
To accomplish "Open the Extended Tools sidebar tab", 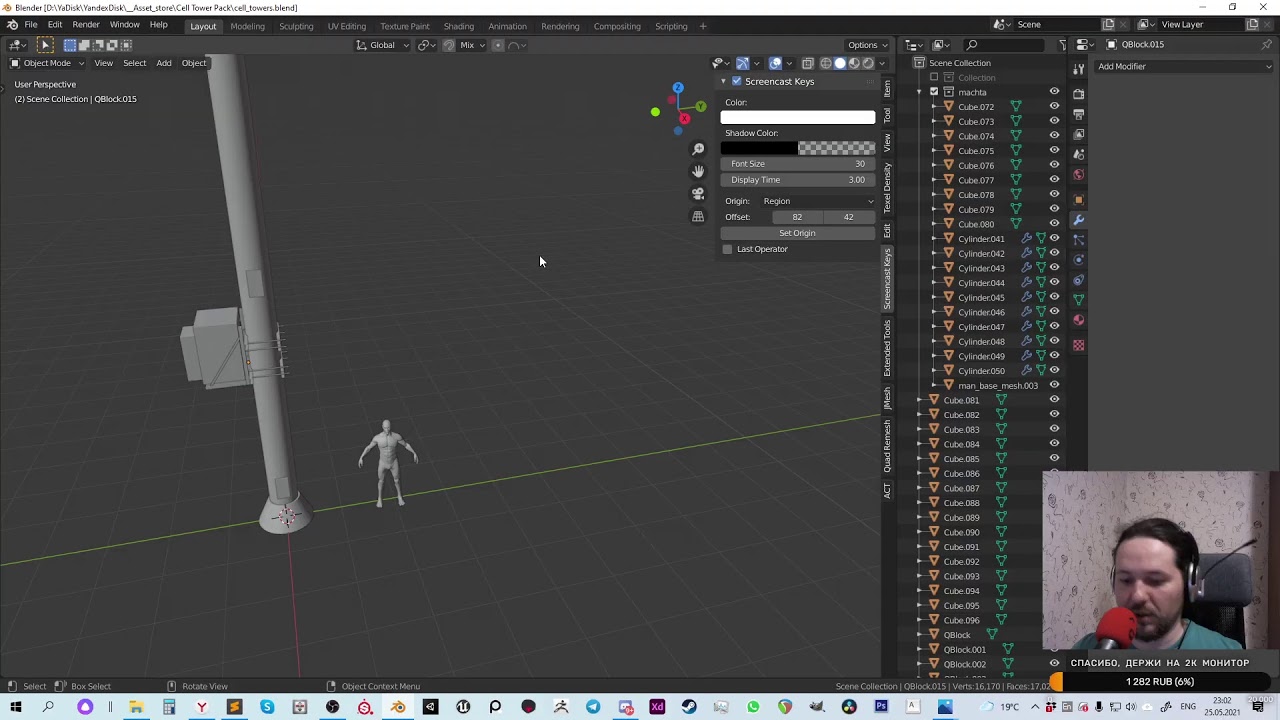I will point(887,348).
